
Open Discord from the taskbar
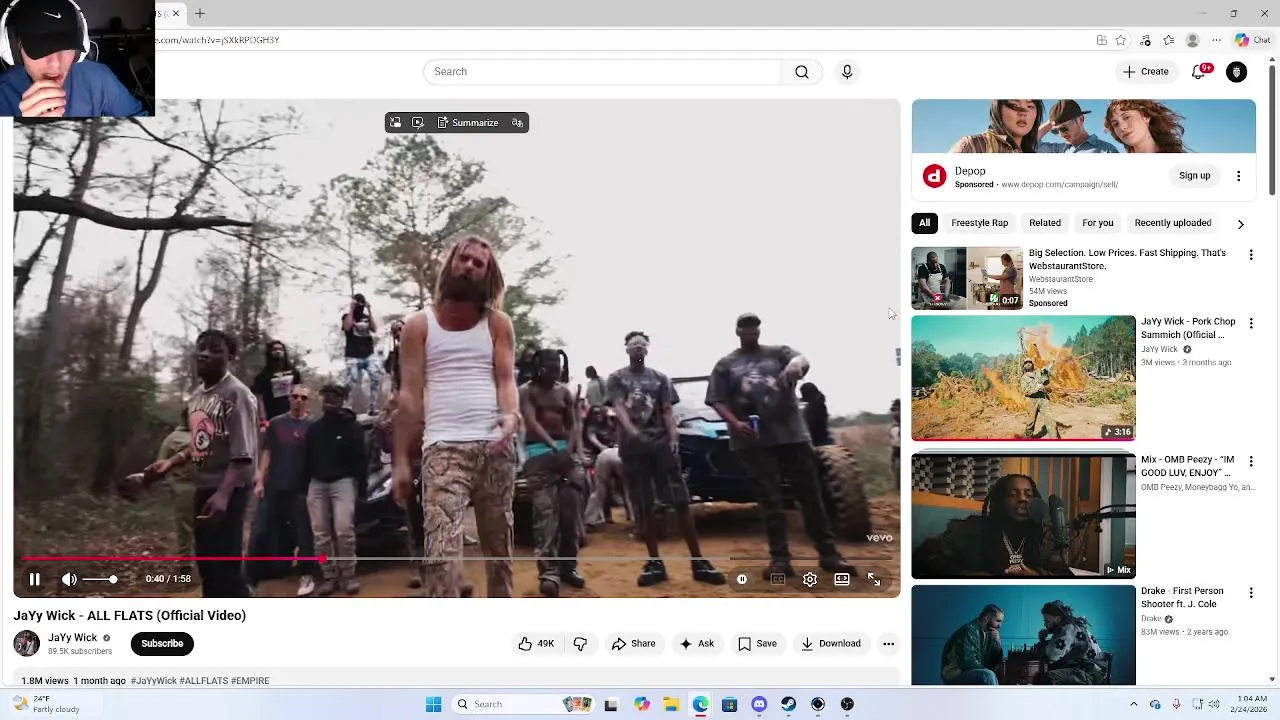759,704
